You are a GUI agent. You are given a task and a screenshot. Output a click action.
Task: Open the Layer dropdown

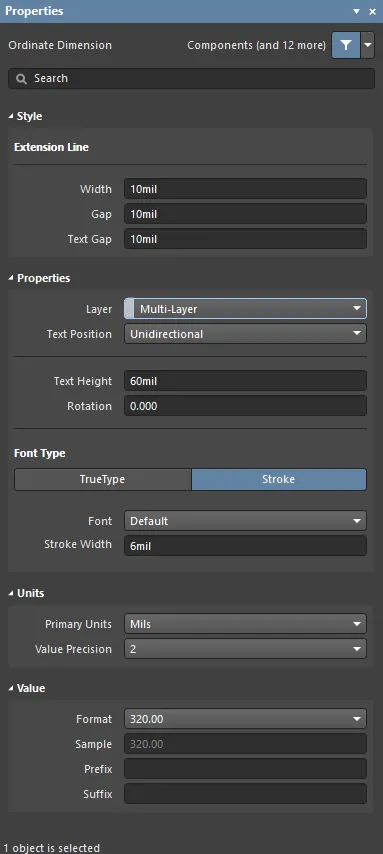[245, 309]
